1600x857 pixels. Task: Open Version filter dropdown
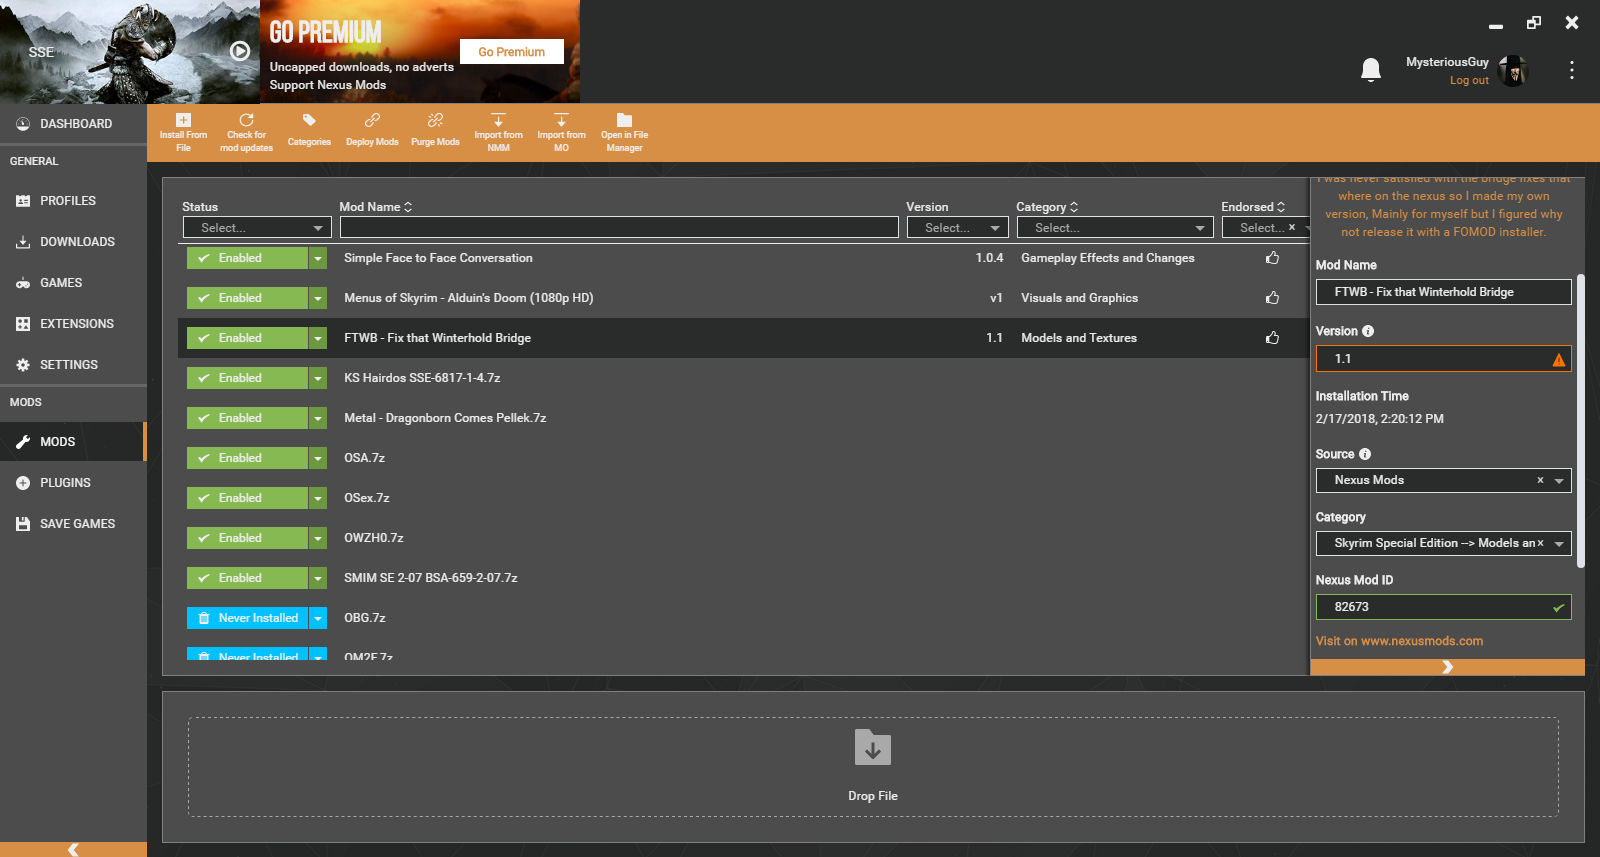[x=958, y=228]
